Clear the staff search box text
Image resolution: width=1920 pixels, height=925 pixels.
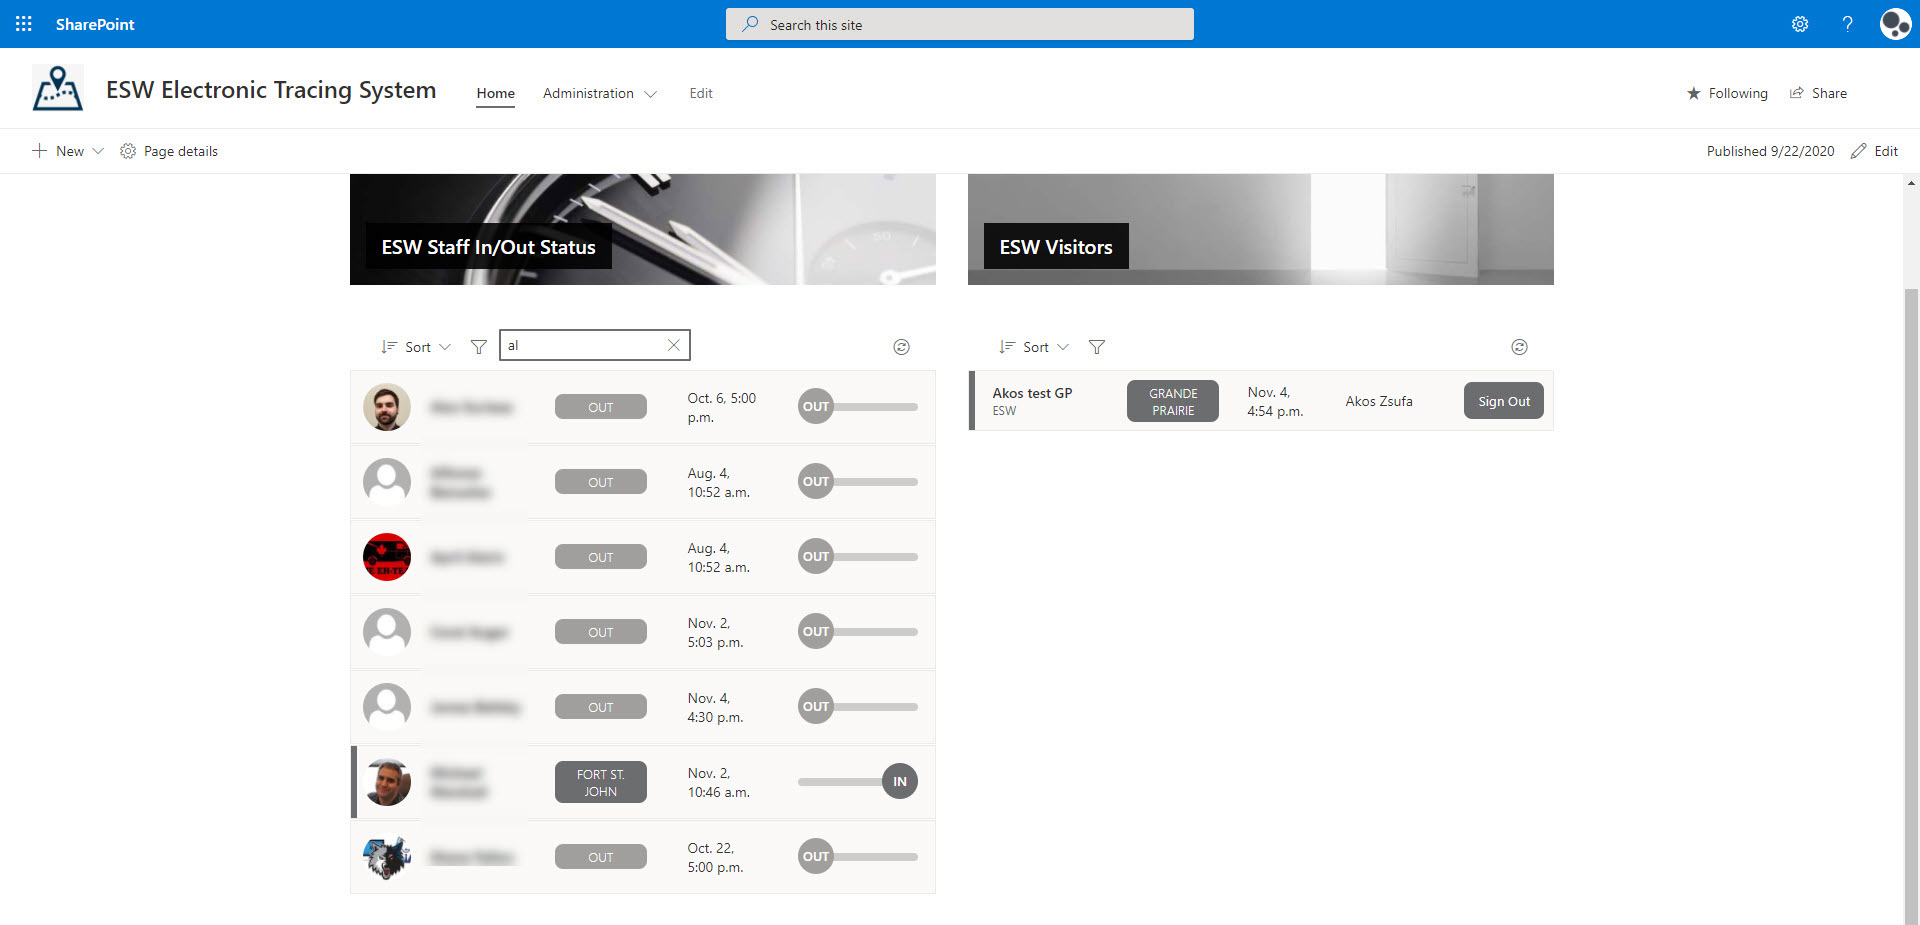[674, 345]
